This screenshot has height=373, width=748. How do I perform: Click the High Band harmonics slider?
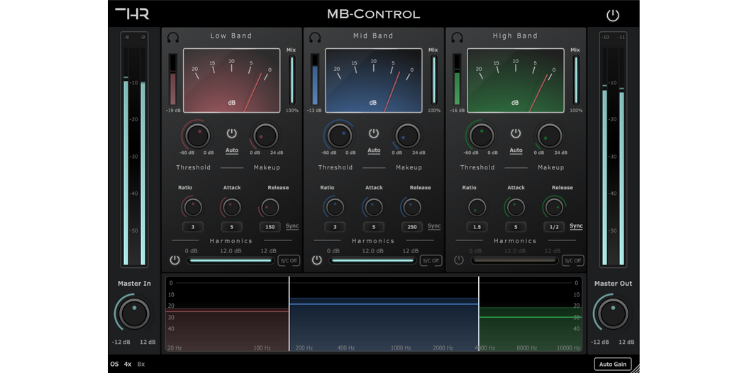pyautogui.click(x=514, y=260)
